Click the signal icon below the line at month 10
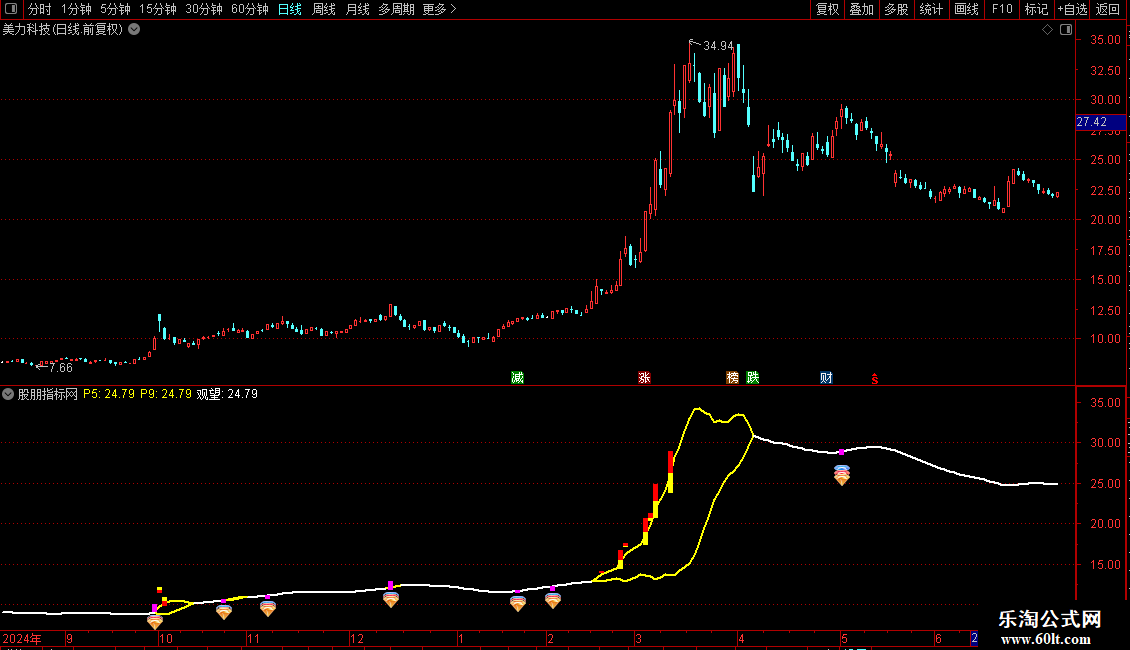 155,621
